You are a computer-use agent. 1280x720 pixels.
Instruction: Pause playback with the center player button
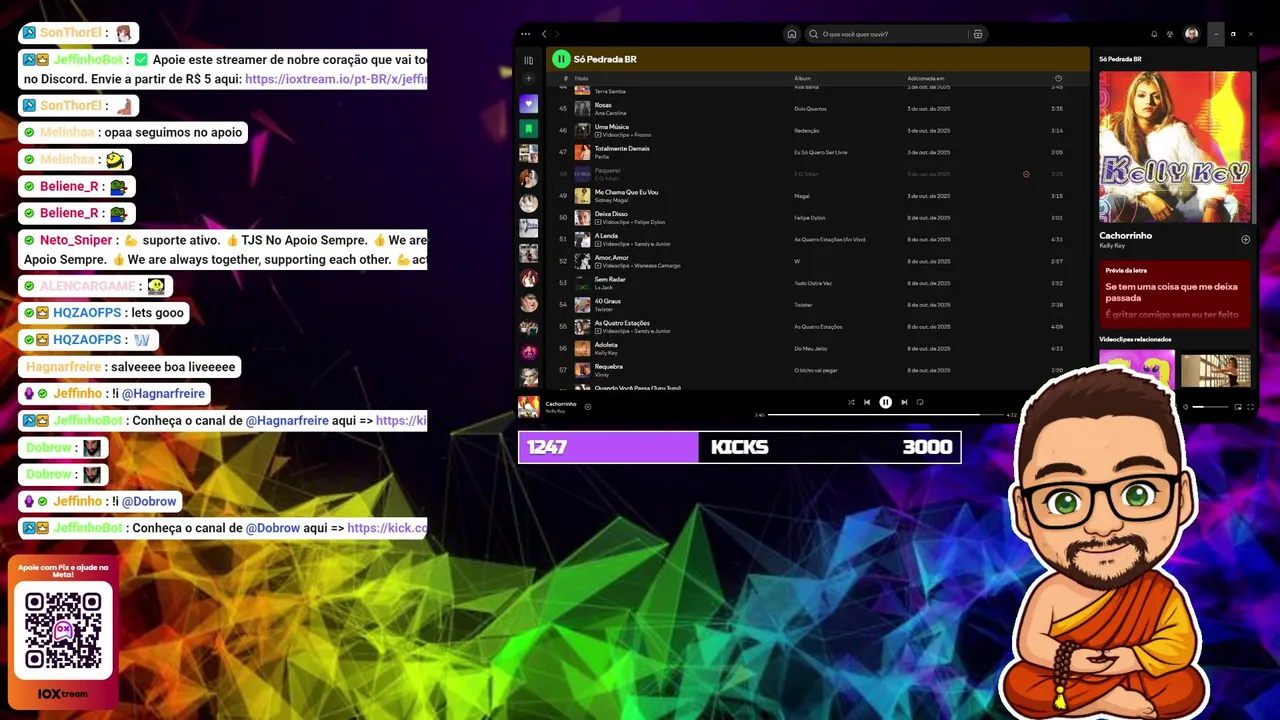pos(885,402)
